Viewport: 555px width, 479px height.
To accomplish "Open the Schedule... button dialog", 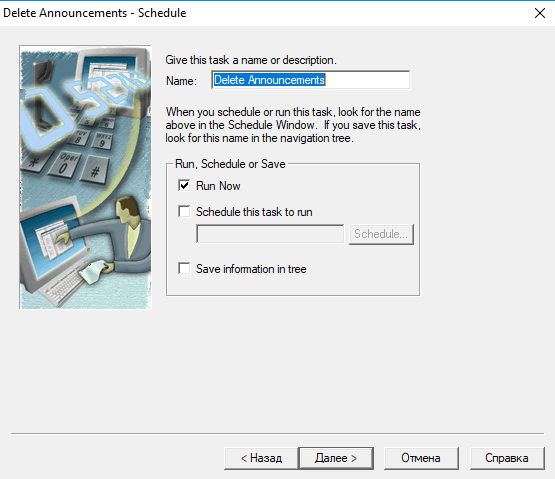I will [381, 234].
